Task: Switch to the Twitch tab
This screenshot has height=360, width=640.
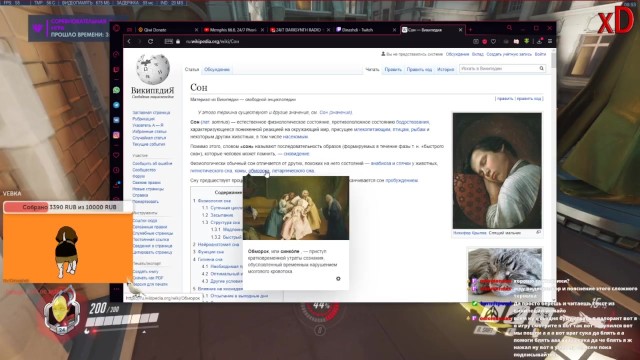Action: 365,30
